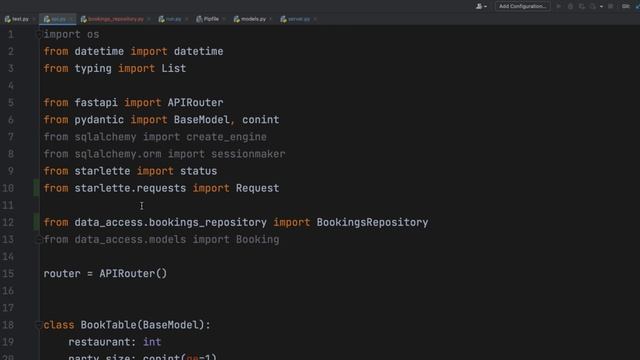Image resolution: width=640 pixels, height=360 pixels.
Task: Click line number 15 in gutter
Action: (x=8, y=273)
